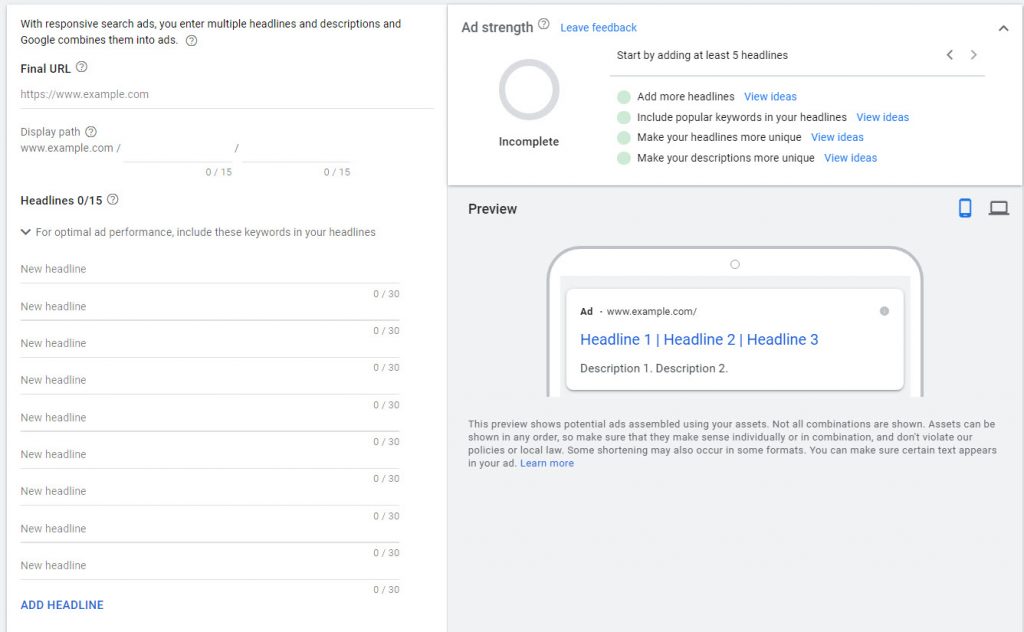1024x632 pixels.
Task: Show next ad strength suggestion arrow
Action: pos(973,55)
